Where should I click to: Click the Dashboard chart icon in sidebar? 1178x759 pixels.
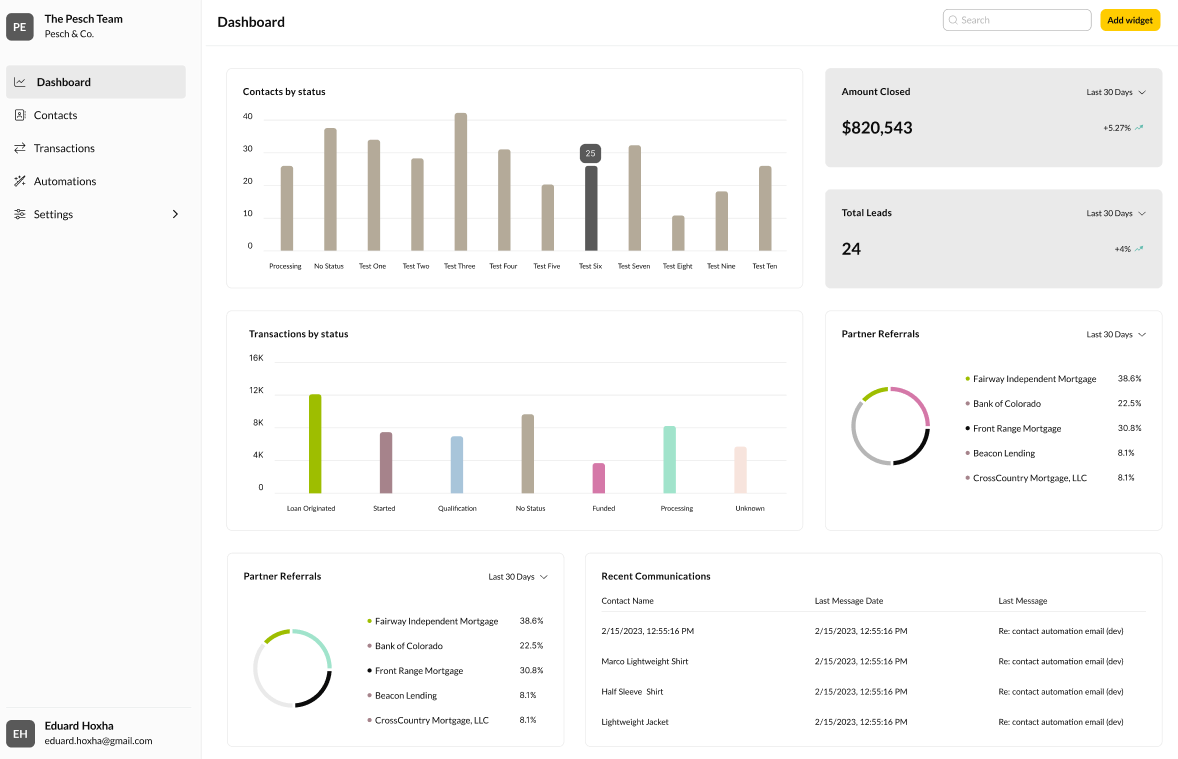[x=20, y=82]
